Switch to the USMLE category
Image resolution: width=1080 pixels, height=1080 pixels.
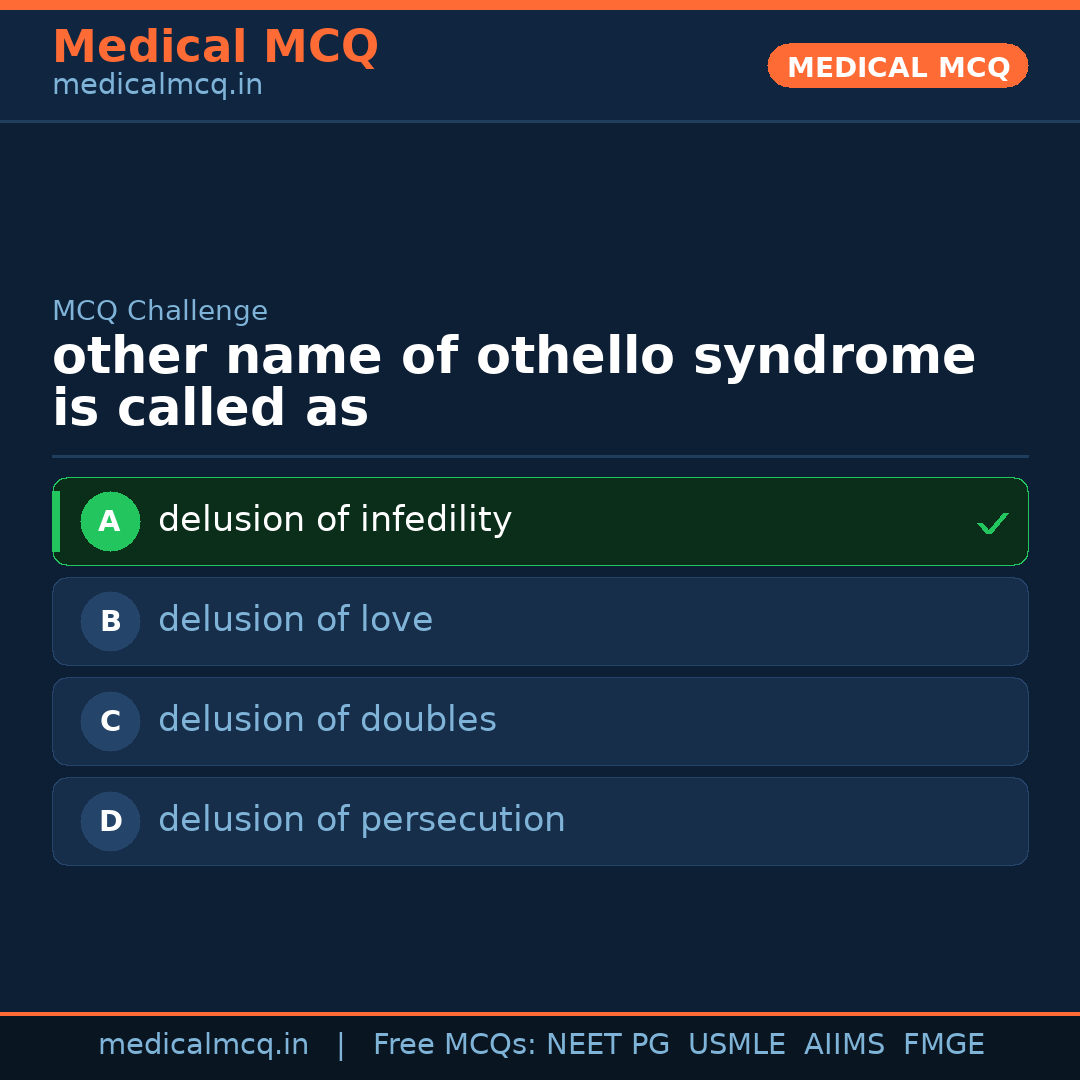pos(737,1044)
